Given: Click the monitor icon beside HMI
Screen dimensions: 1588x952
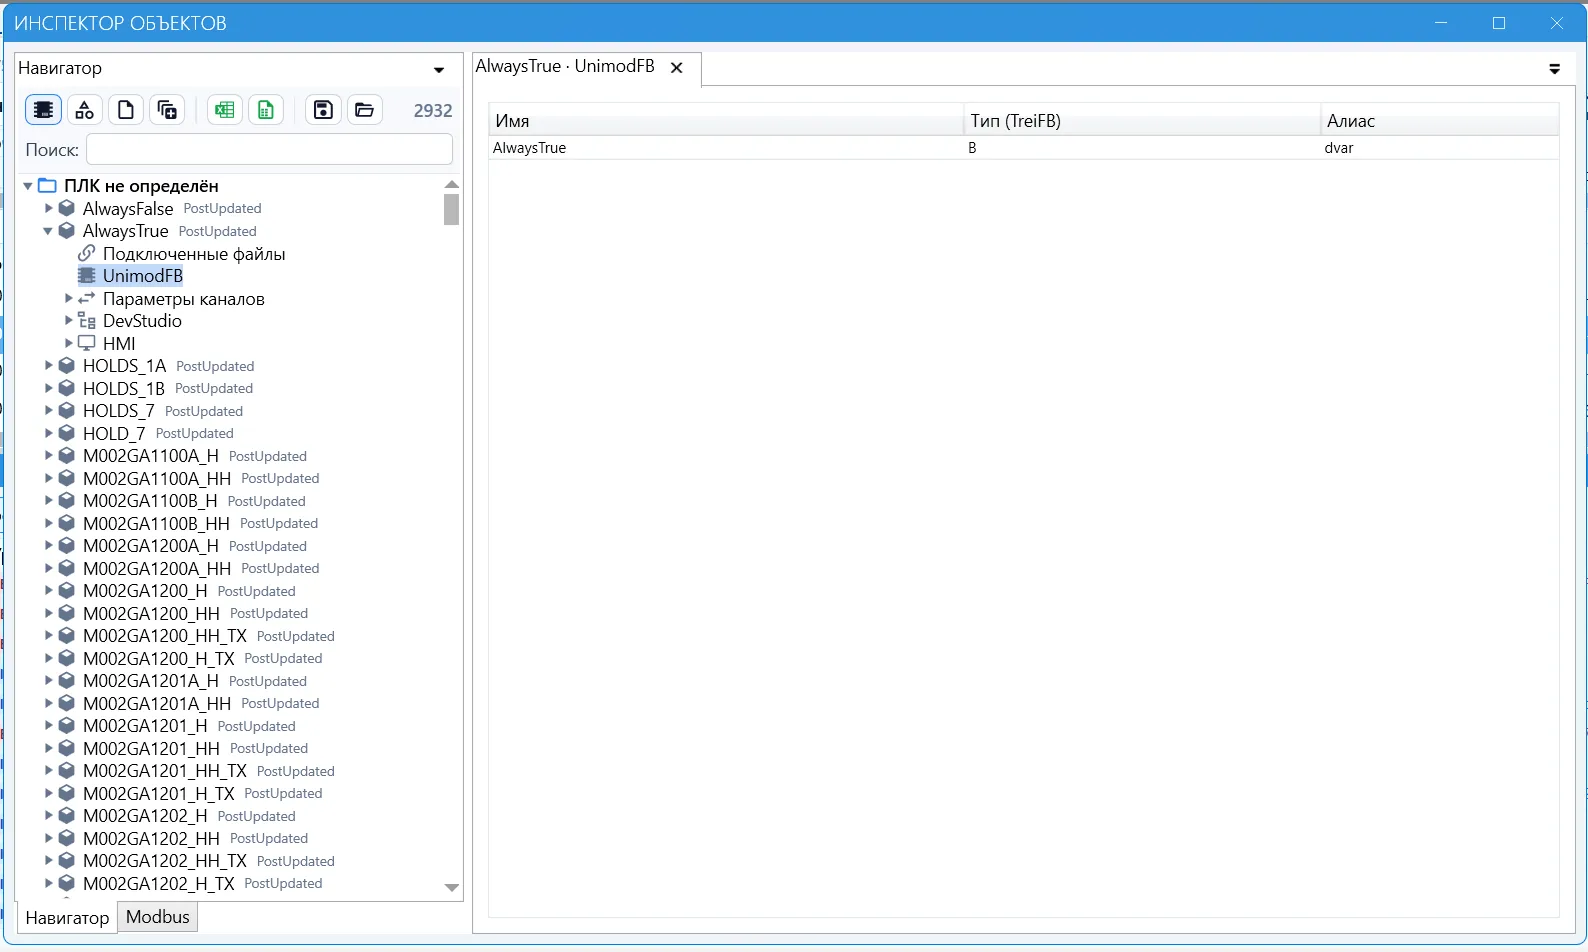Looking at the screenshot, I should pyautogui.click(x=87, y=343).
